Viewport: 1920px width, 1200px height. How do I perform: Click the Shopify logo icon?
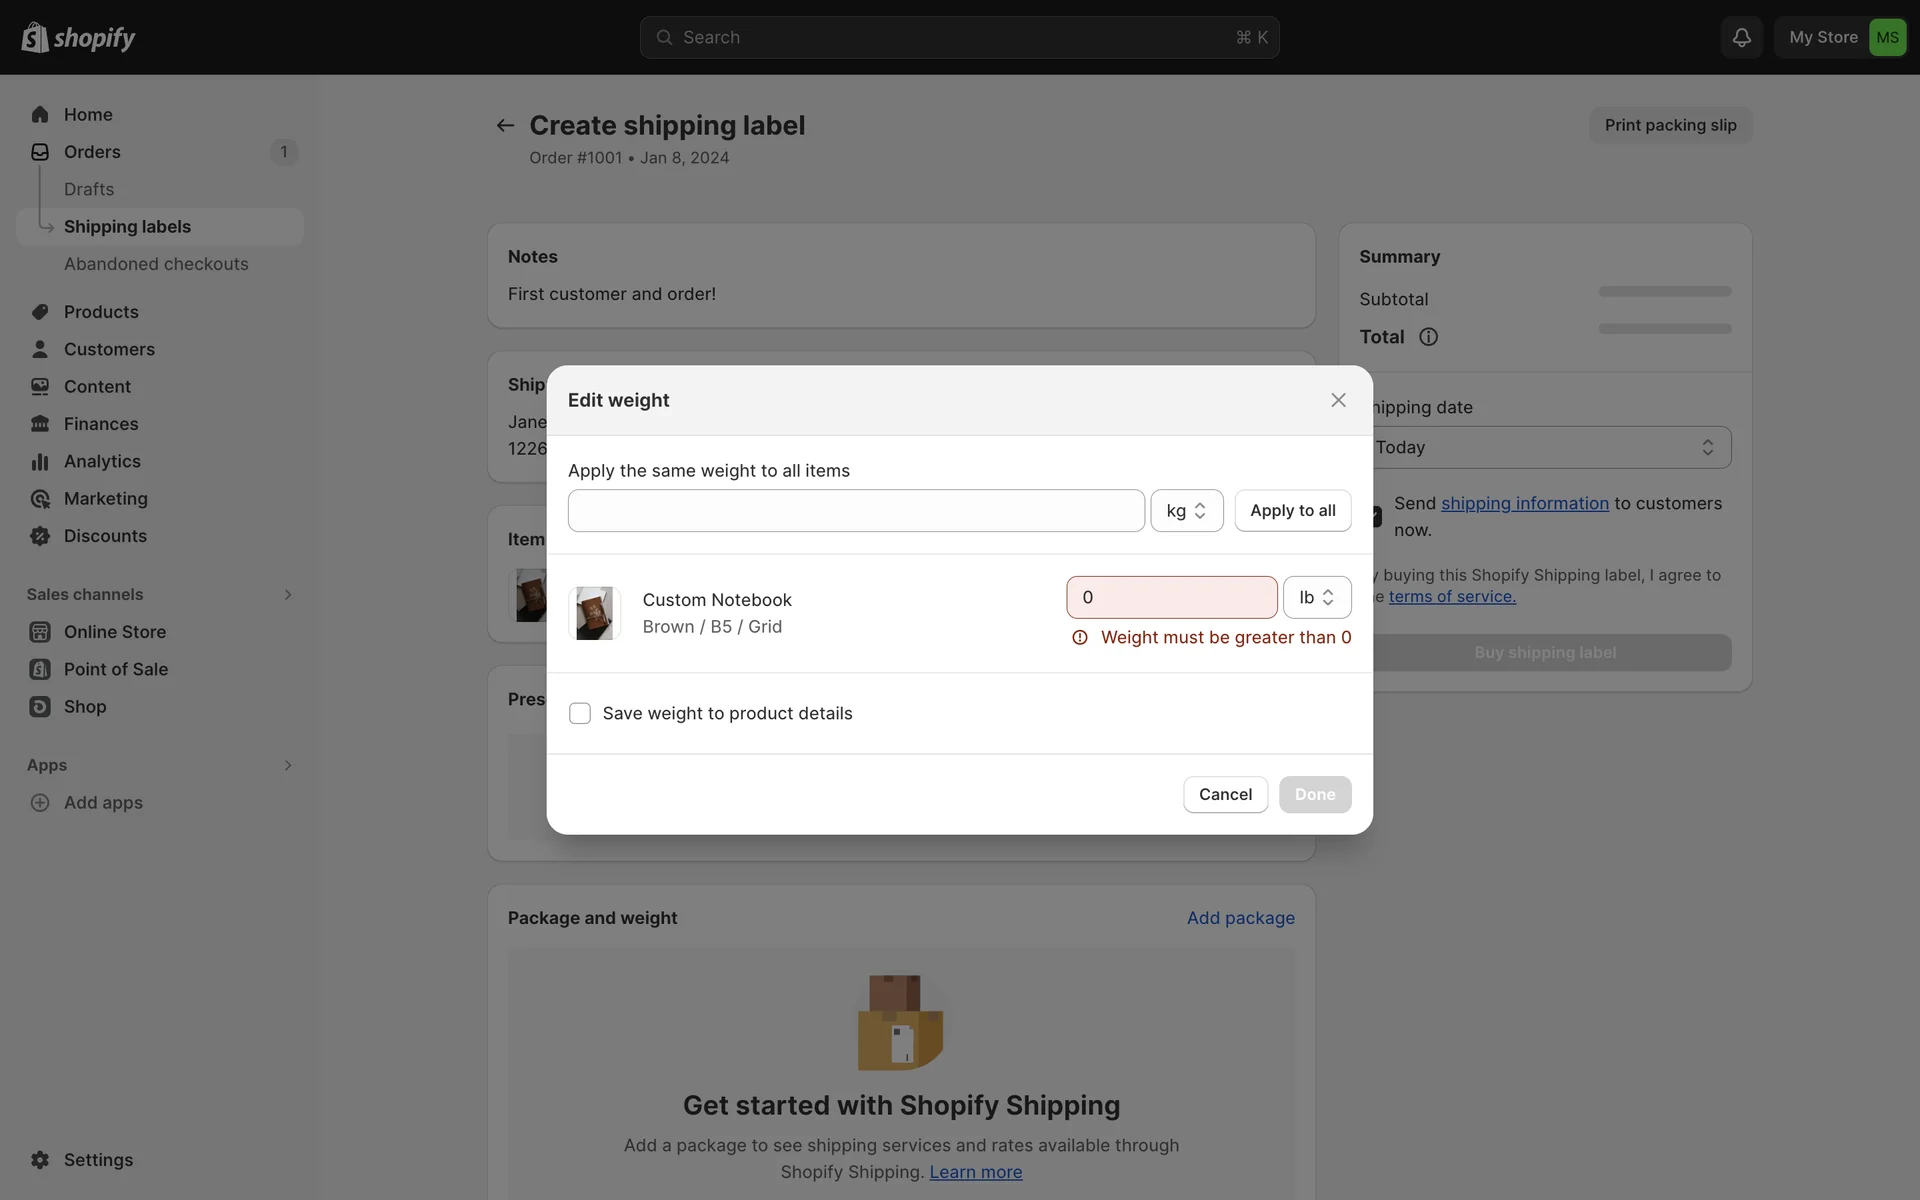click(x=35, y=38)
